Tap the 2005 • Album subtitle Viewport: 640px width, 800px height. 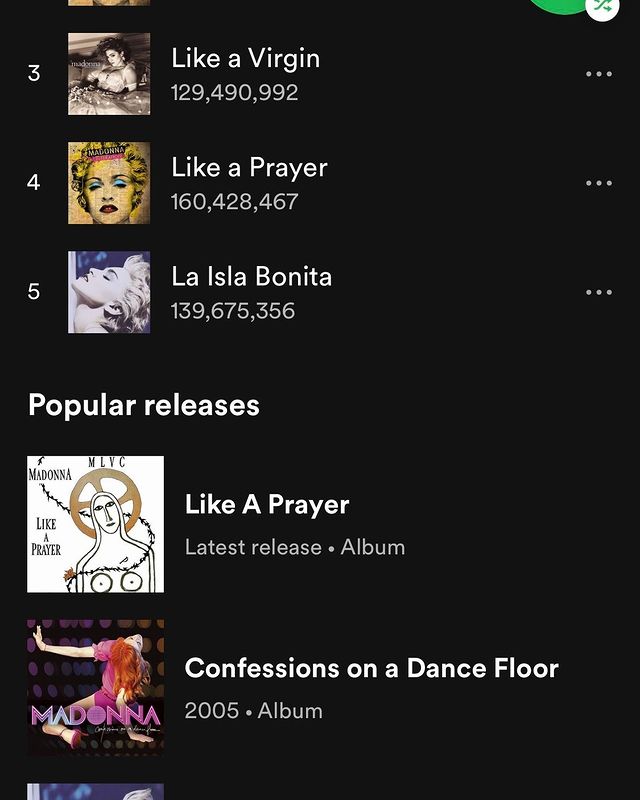pyautogui.click(x=254, y=711)
